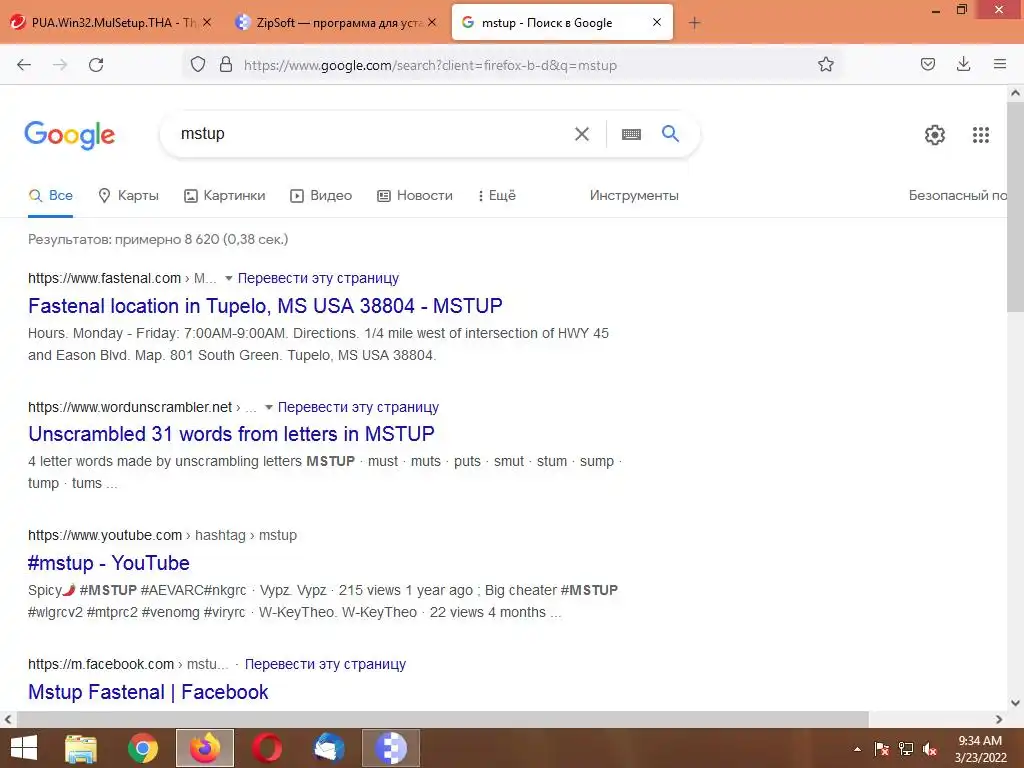Screen dimensions: 1024x768
Task: Open the #mstup - YouTube result
Action: click(108, 563)
